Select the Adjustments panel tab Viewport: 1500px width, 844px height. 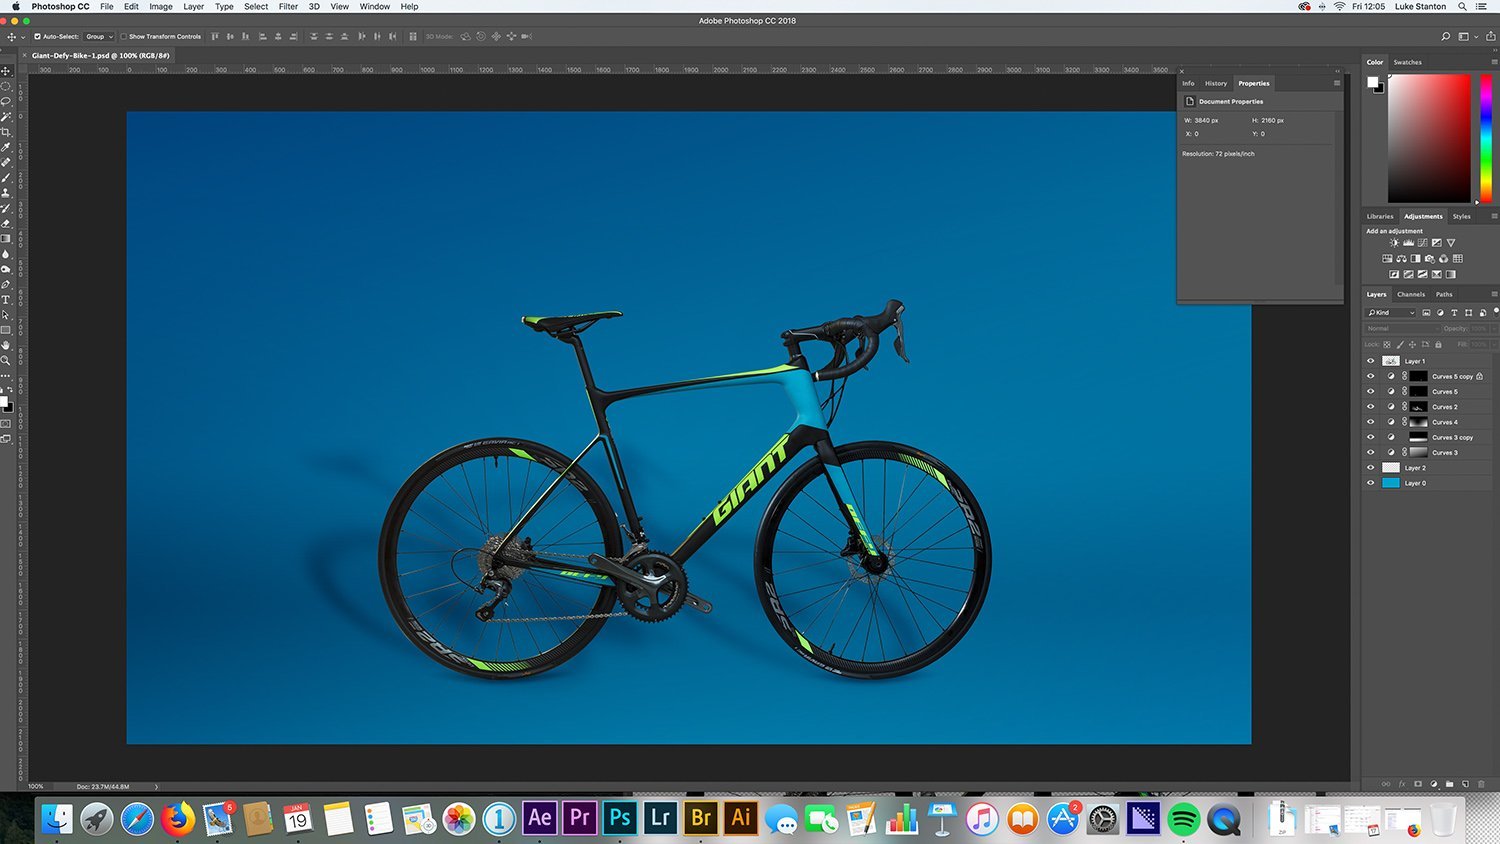[x=1422, y=216]
